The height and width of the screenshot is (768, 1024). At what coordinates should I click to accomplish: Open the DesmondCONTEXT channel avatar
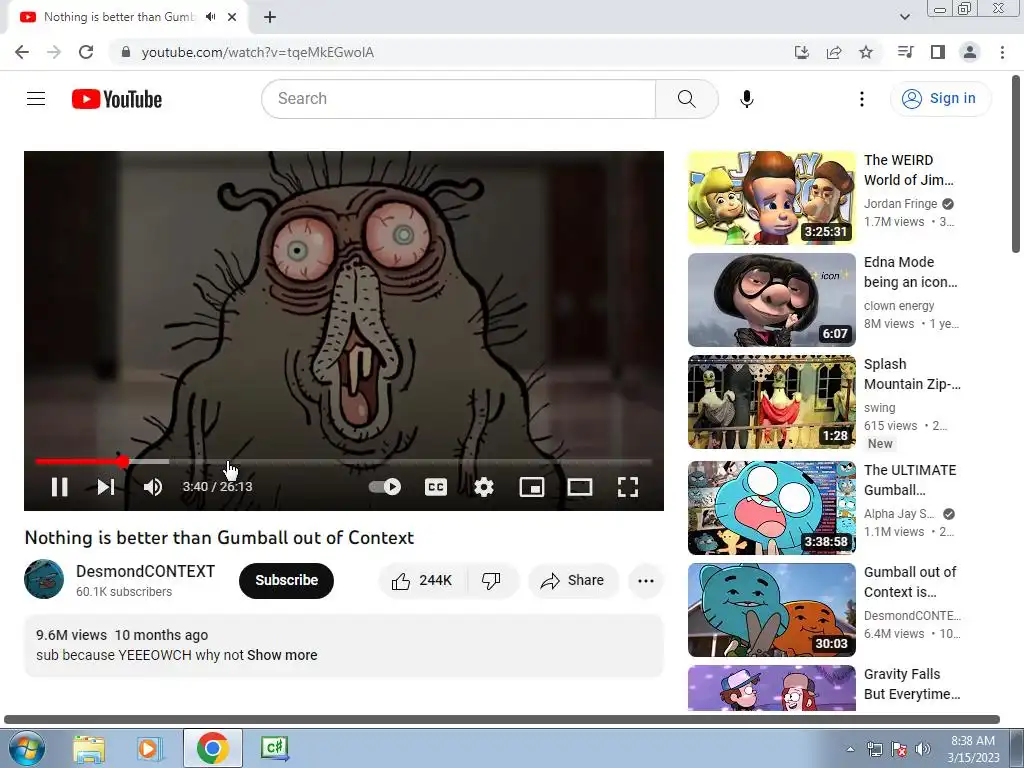(44, 579)
